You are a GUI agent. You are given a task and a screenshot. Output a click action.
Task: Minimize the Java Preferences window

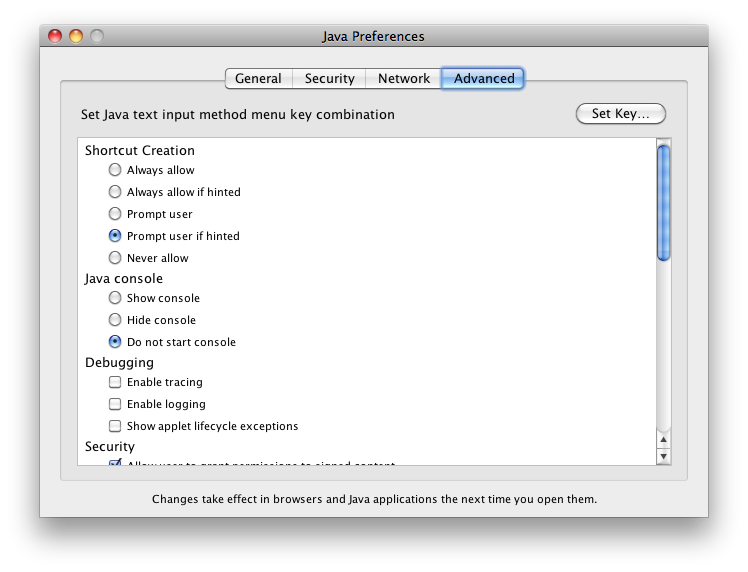click(76, 36)
